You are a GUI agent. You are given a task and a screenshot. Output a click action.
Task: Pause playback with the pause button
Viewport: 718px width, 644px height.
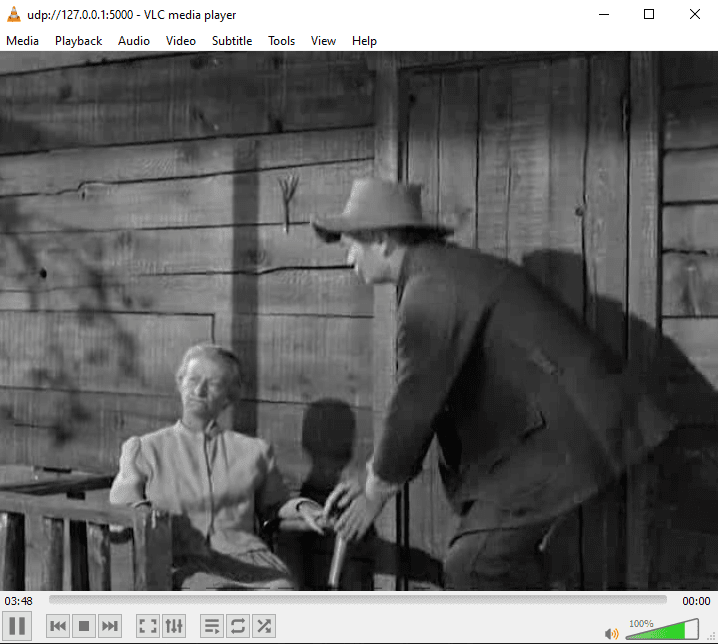click(17, 626)
